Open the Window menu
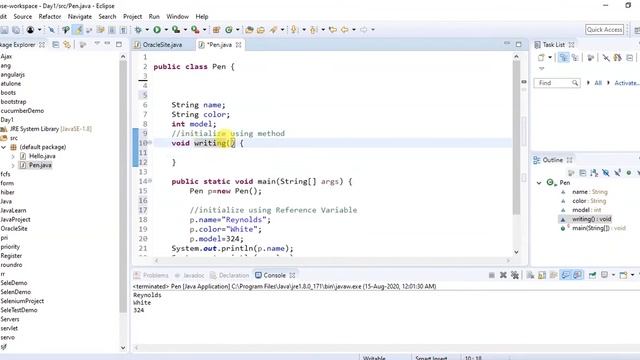Viewport: 640px width, 360px height. 178,17
